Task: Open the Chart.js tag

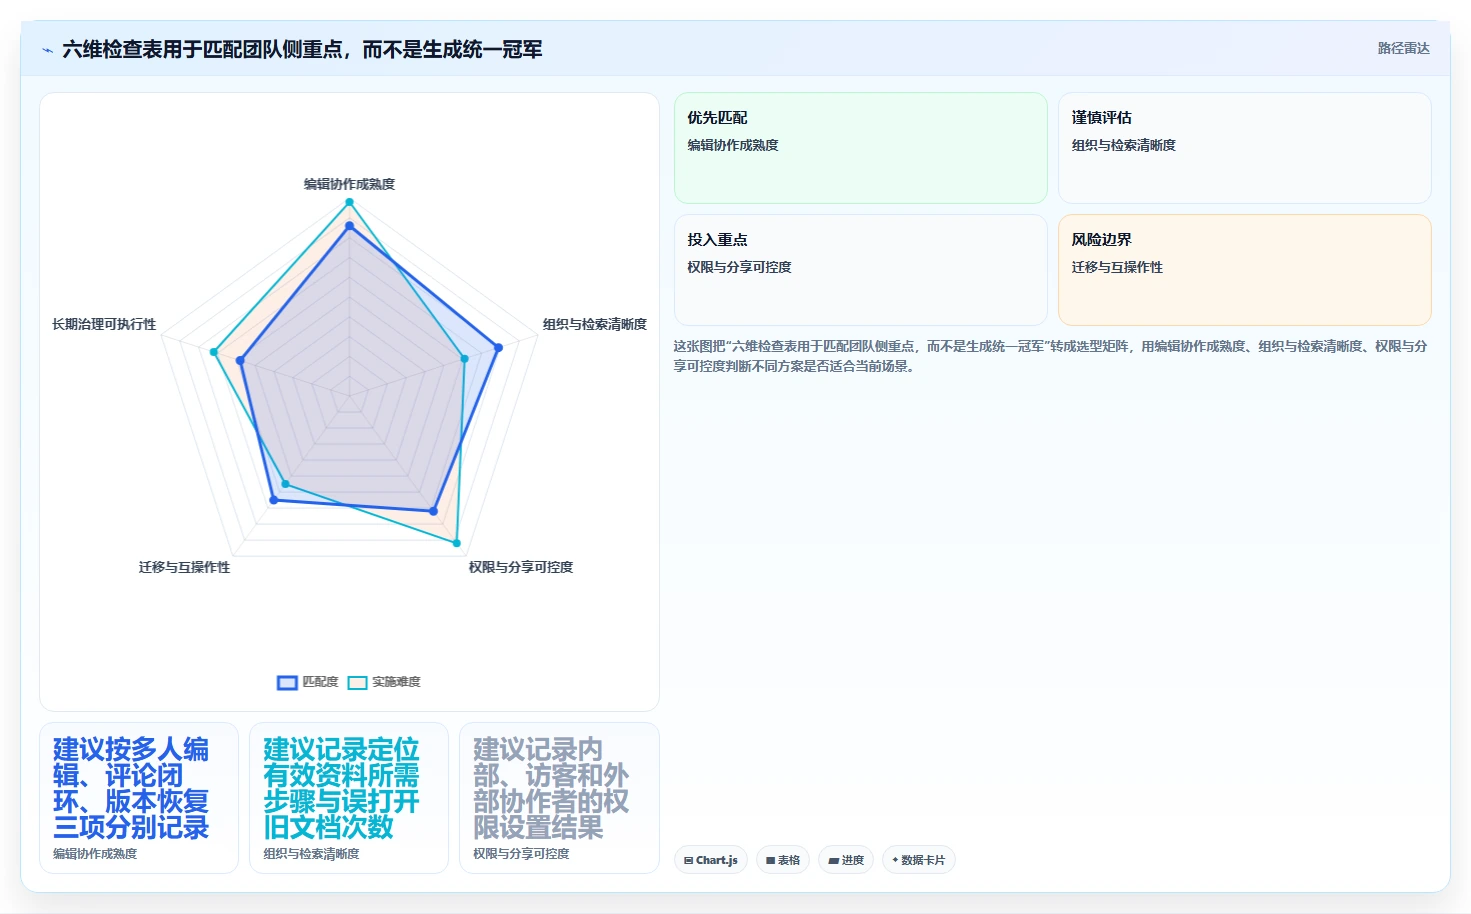Action: pyautogui.click(x=711, y=860)
